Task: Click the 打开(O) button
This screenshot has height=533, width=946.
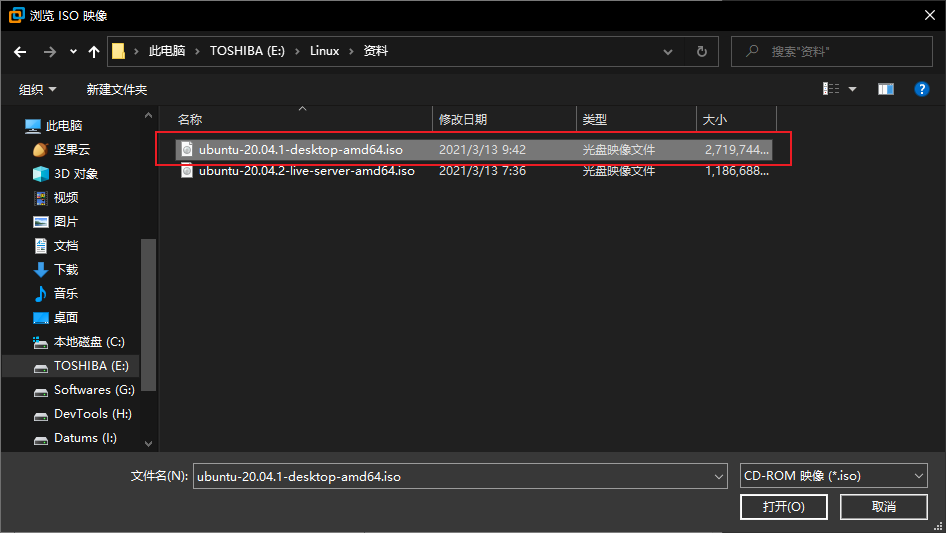Action: [x=784, y=506]
